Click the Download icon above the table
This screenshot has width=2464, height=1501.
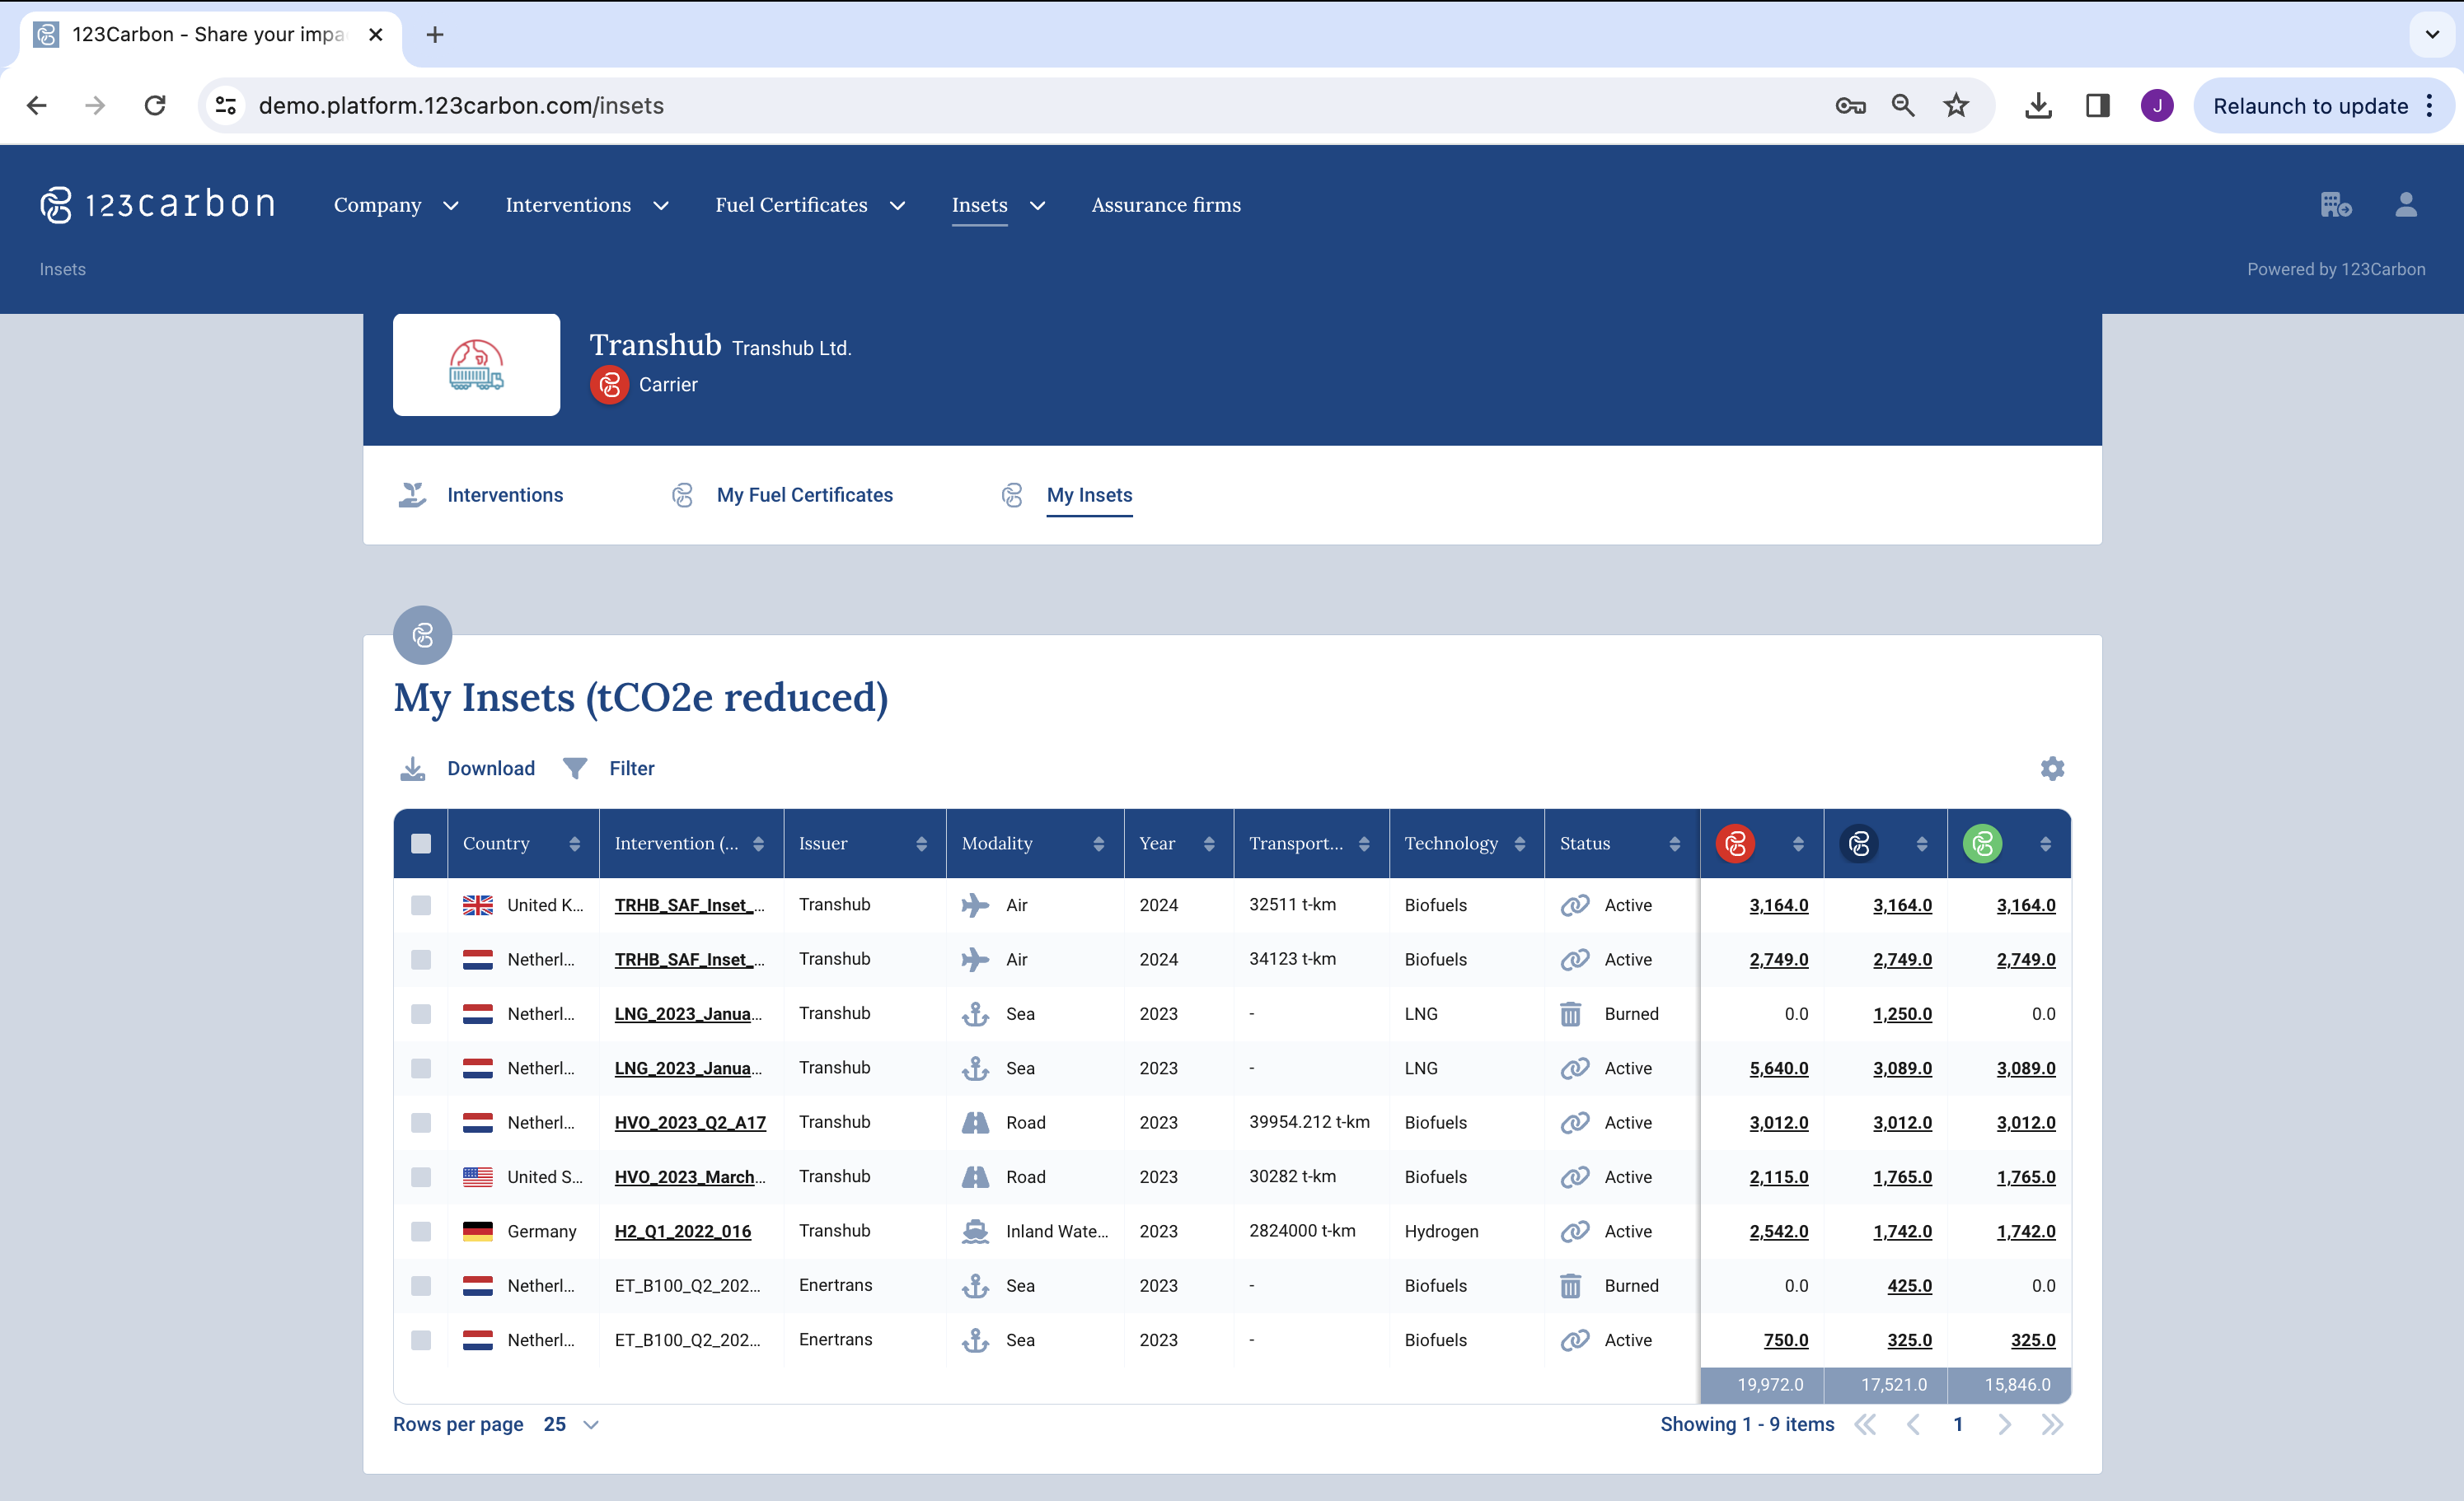click(x=412, y=768)
